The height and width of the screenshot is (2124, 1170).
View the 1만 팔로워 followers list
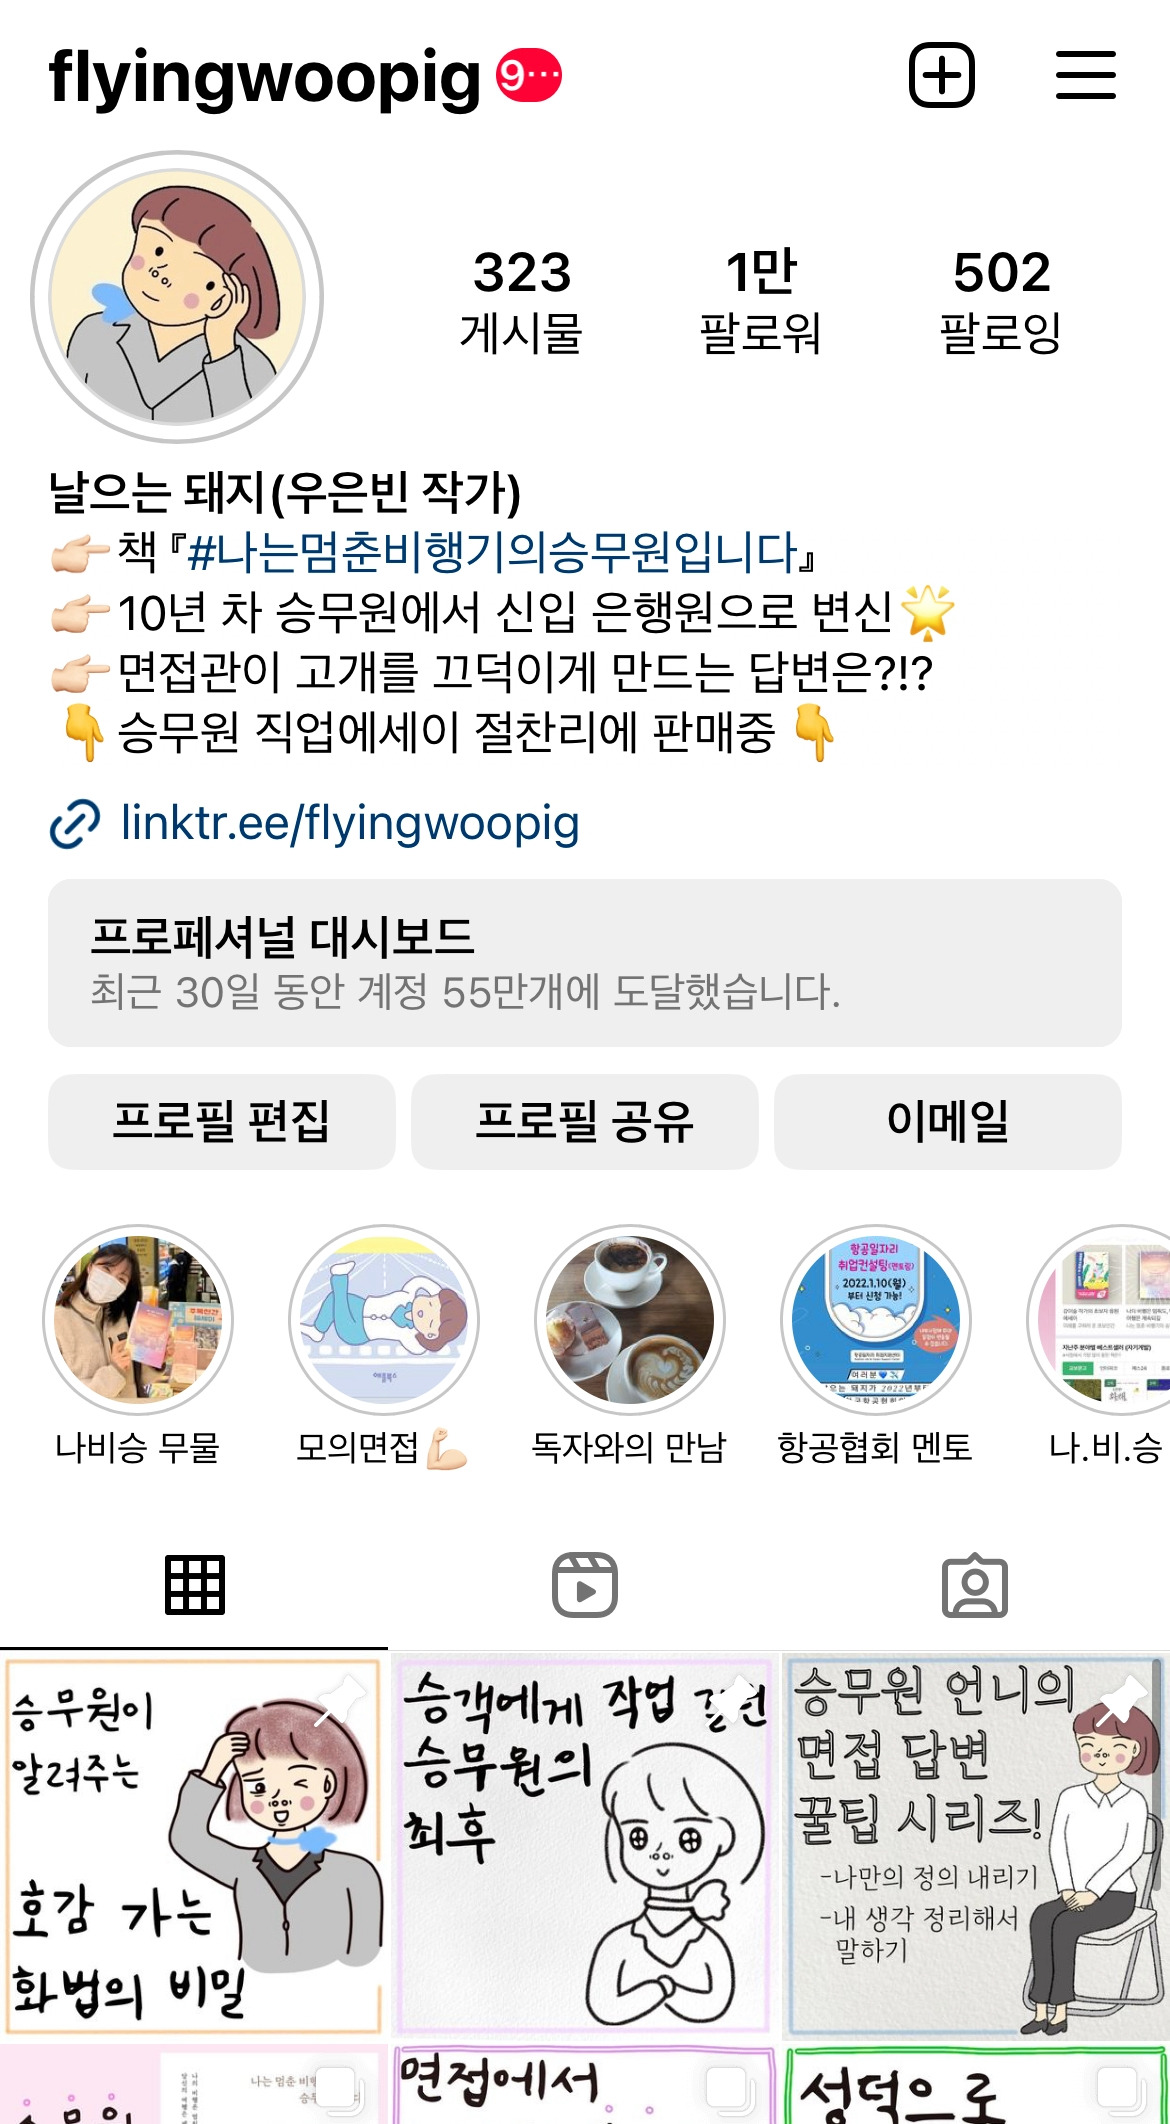tap(761, 302)
